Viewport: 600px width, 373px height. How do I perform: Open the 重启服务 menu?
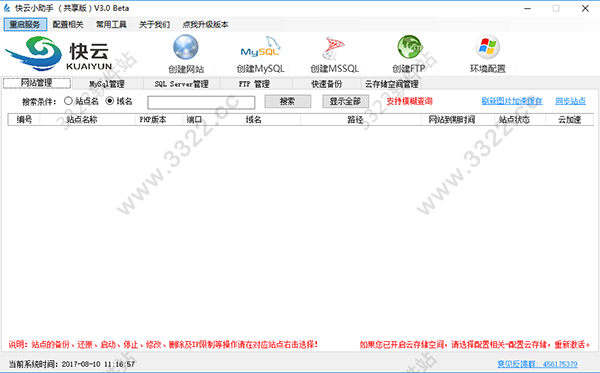tap(25, 24)
